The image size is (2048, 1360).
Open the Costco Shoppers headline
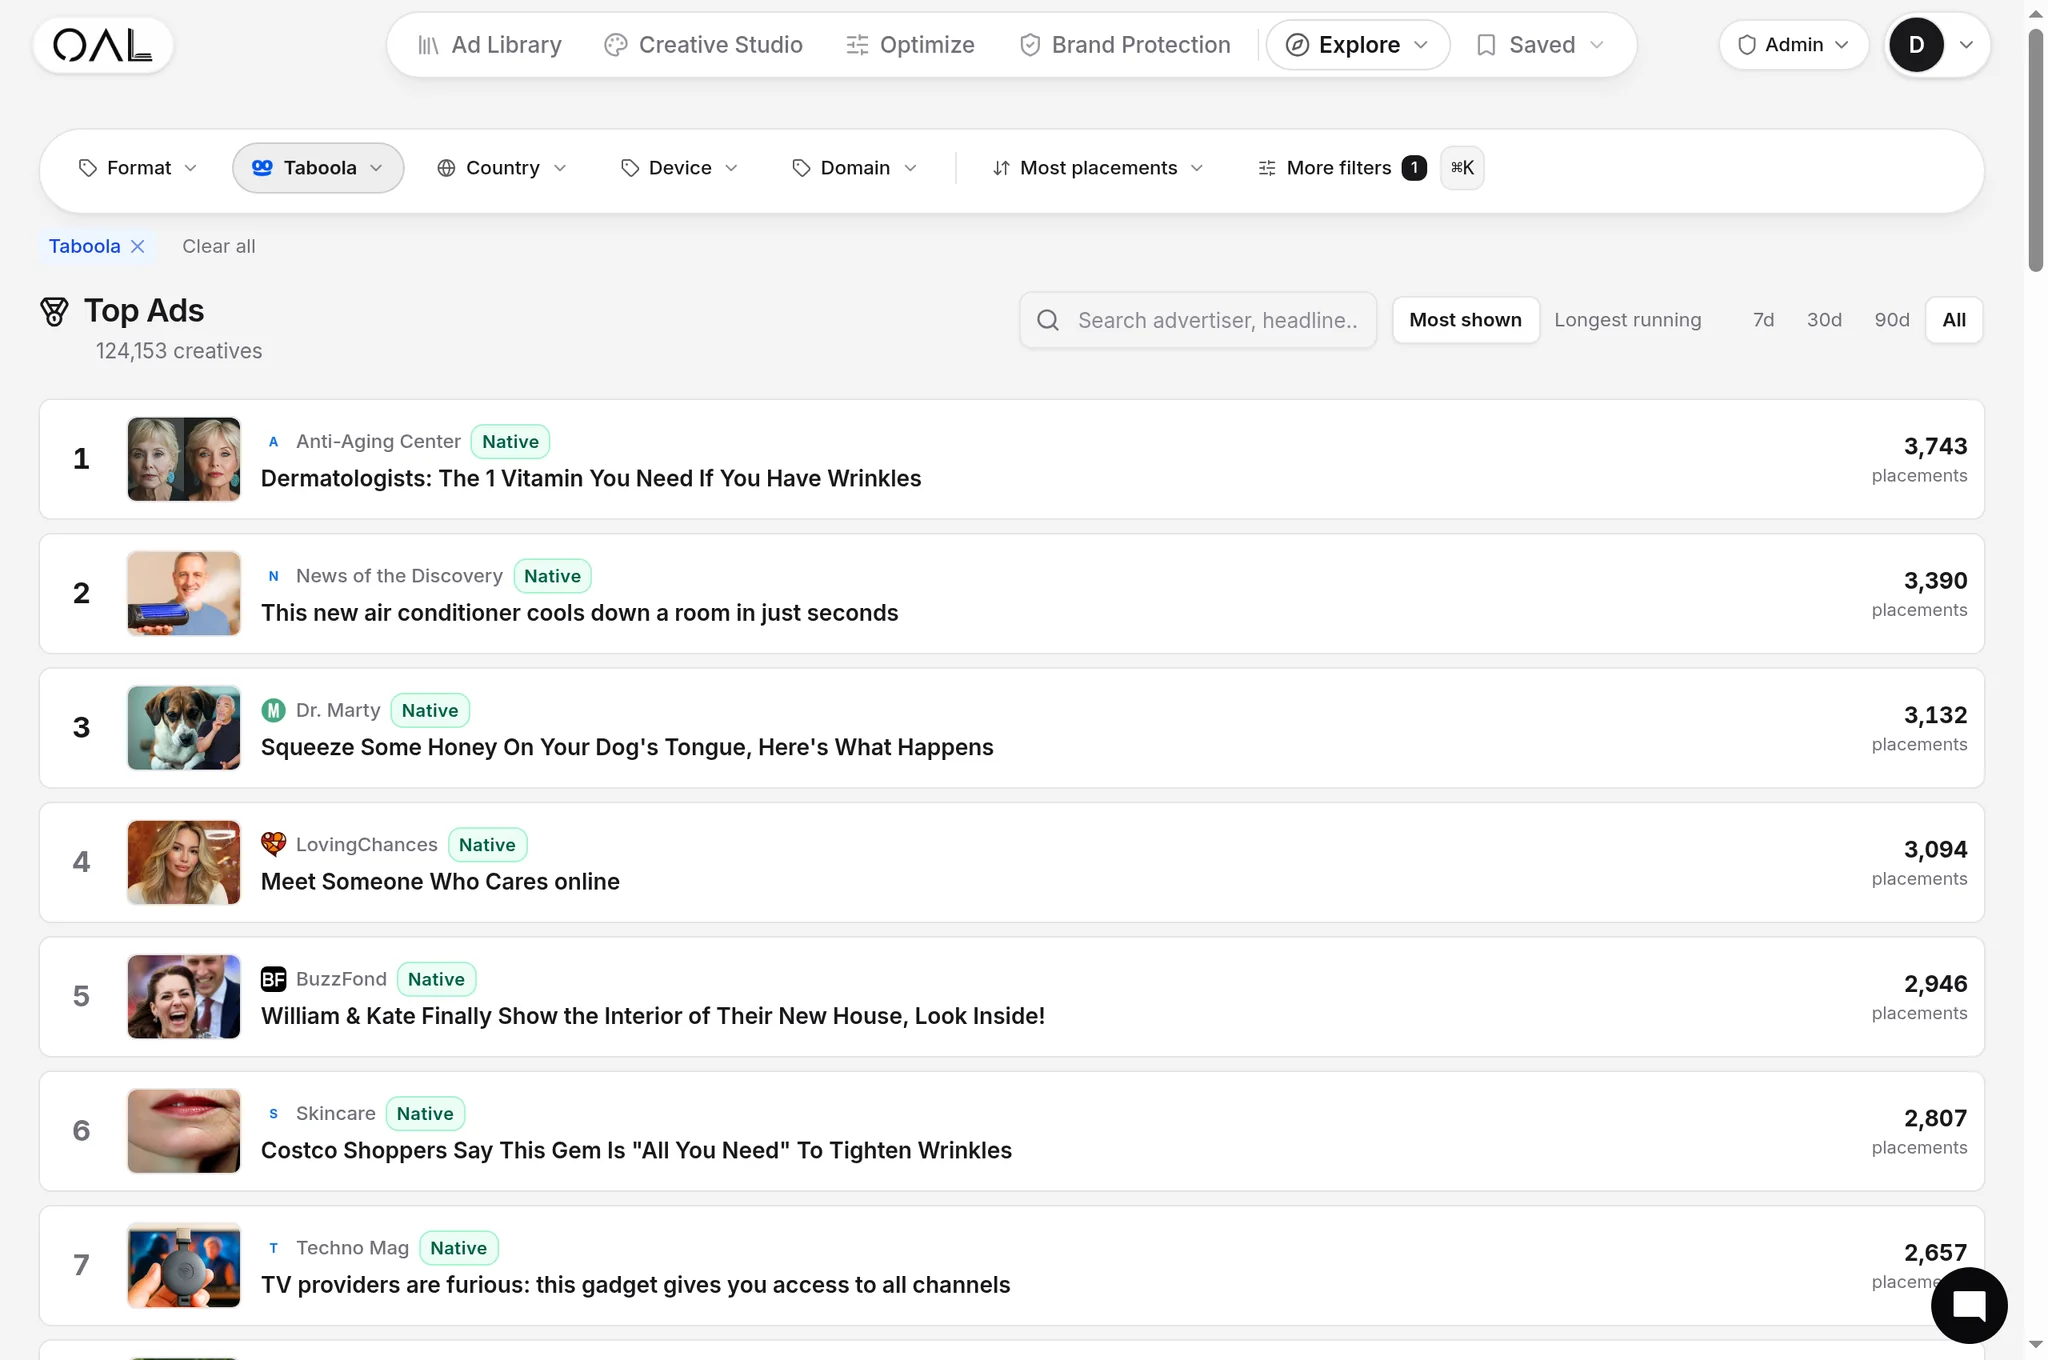(636, 1150)
